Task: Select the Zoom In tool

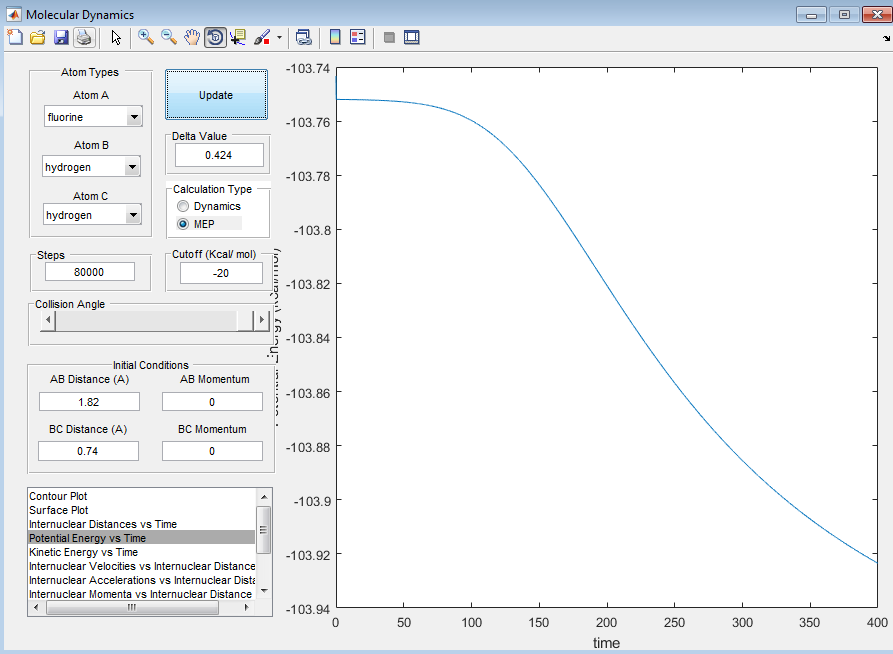Action: point(146,37)
